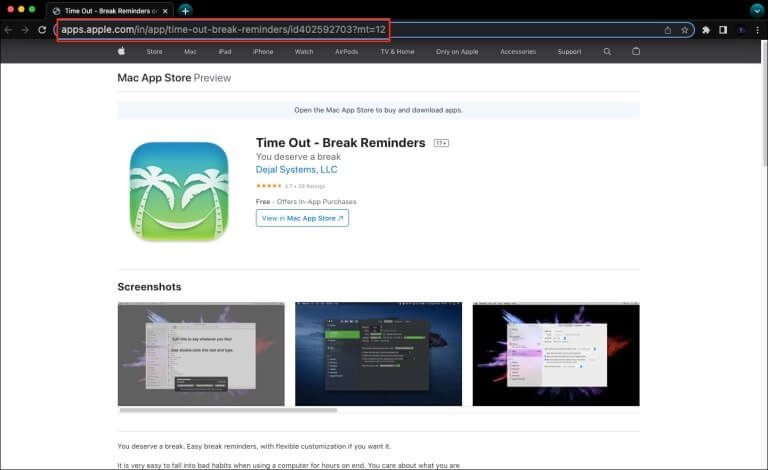
Task: Open the Support menu item
Action: pos(569,51)
